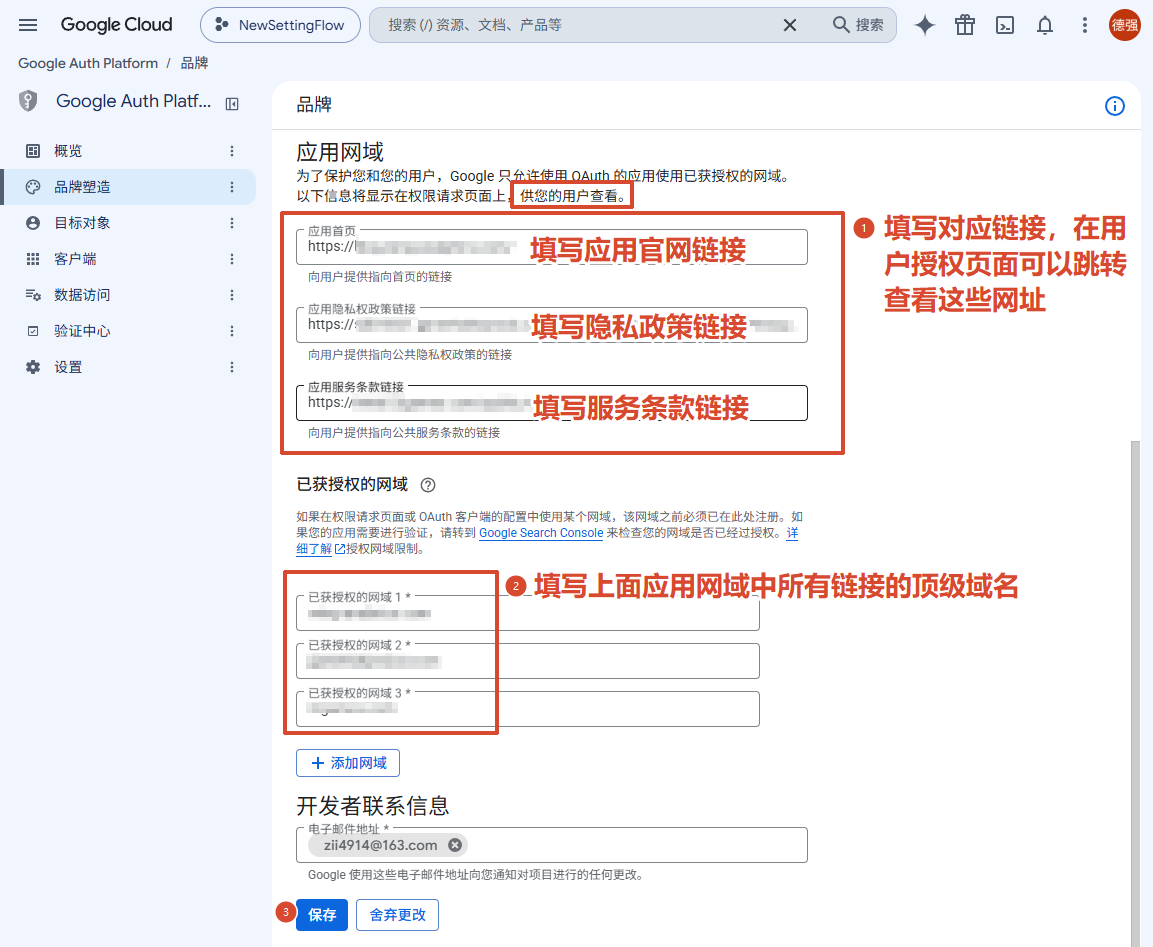Click the user account avatar
The width and height of the screenshot is (1153, 947).
(x=1124, y=25)
